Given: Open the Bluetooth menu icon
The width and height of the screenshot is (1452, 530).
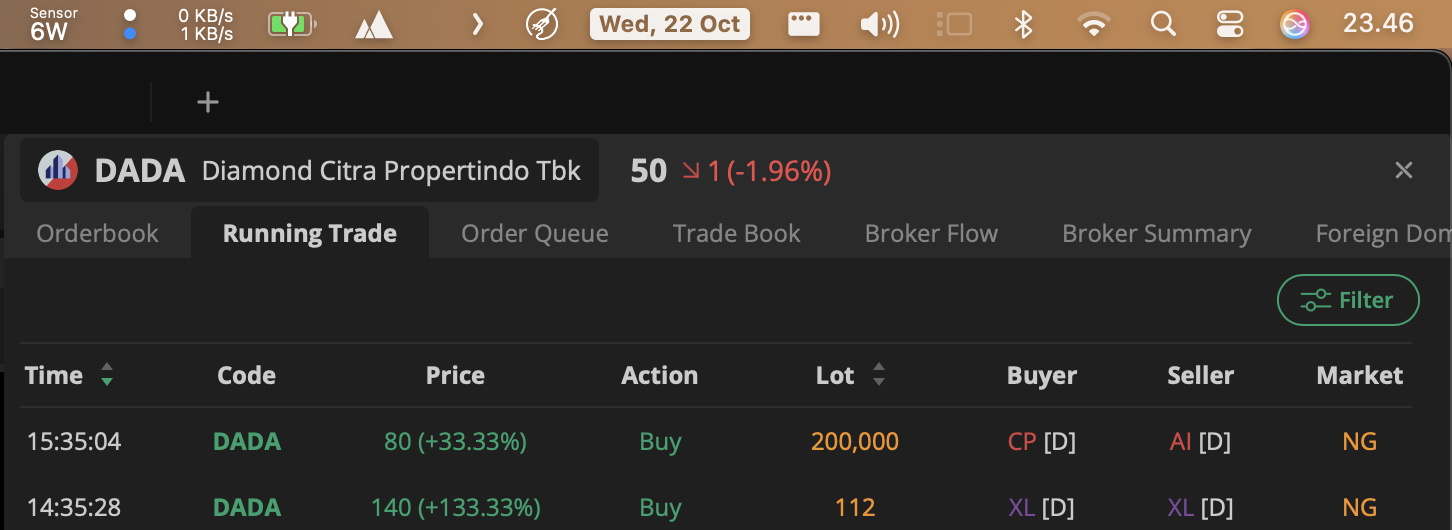Looking at the screenshot, I should click(x=1023, y=24).
